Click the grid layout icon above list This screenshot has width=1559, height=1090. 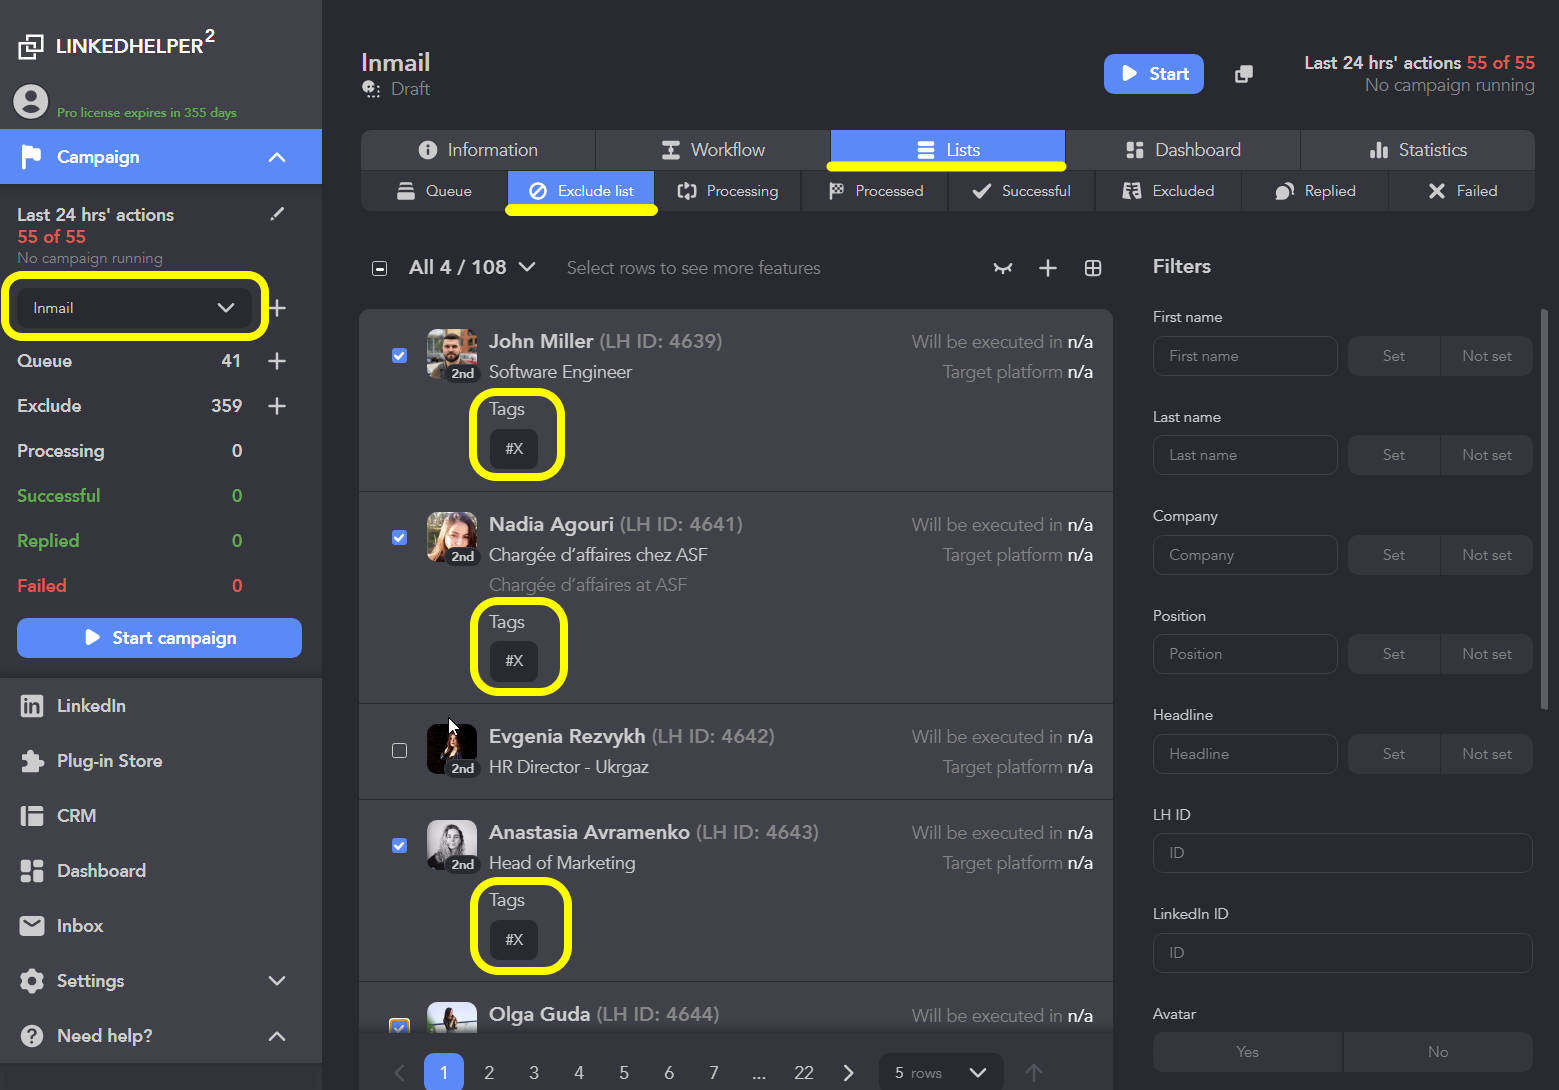1093,268
